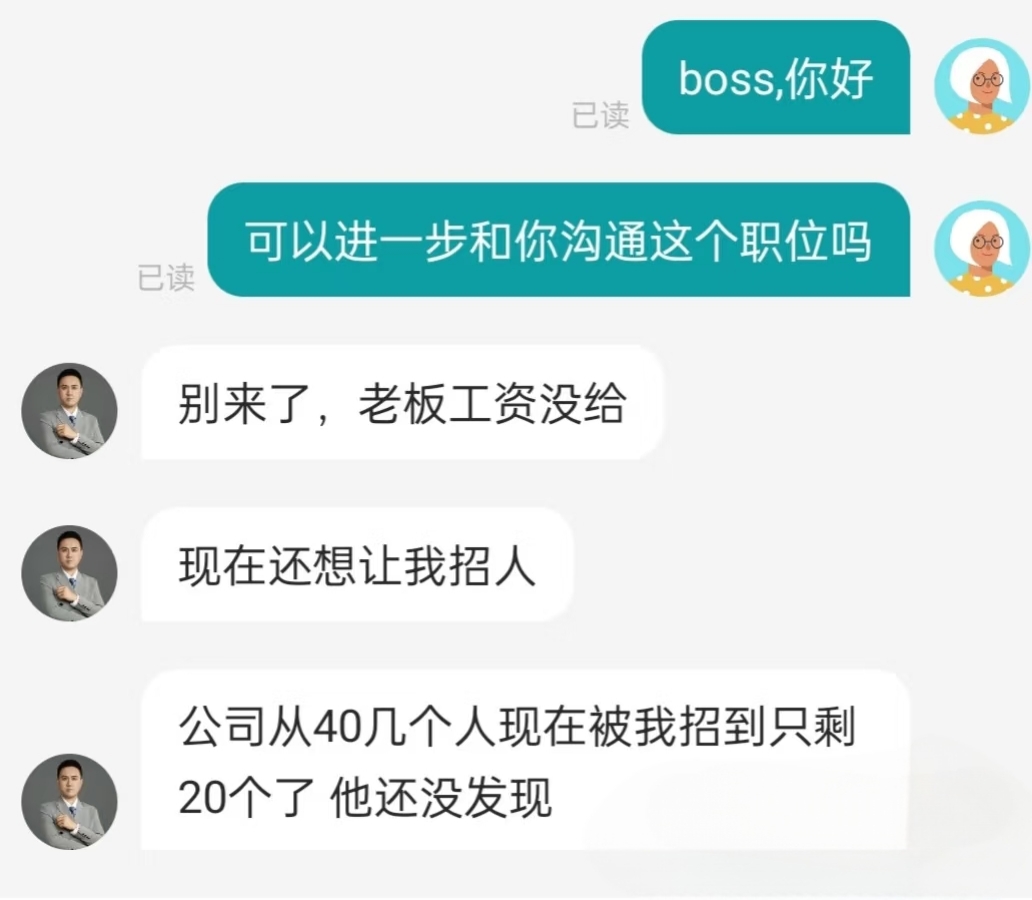Click the 已读 status beside "boss,你好"
The height and width of the screenshot is (900, 1032).
[600, 115]
